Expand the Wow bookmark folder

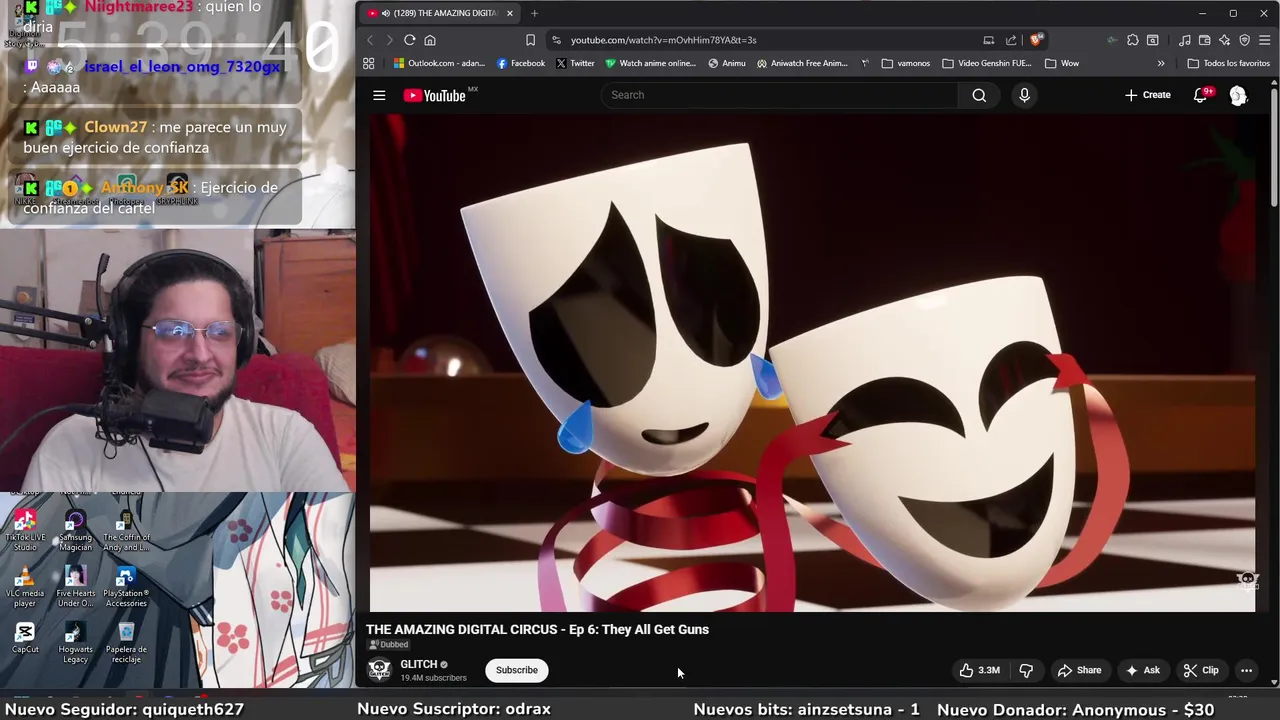(x=1062, y=63)
